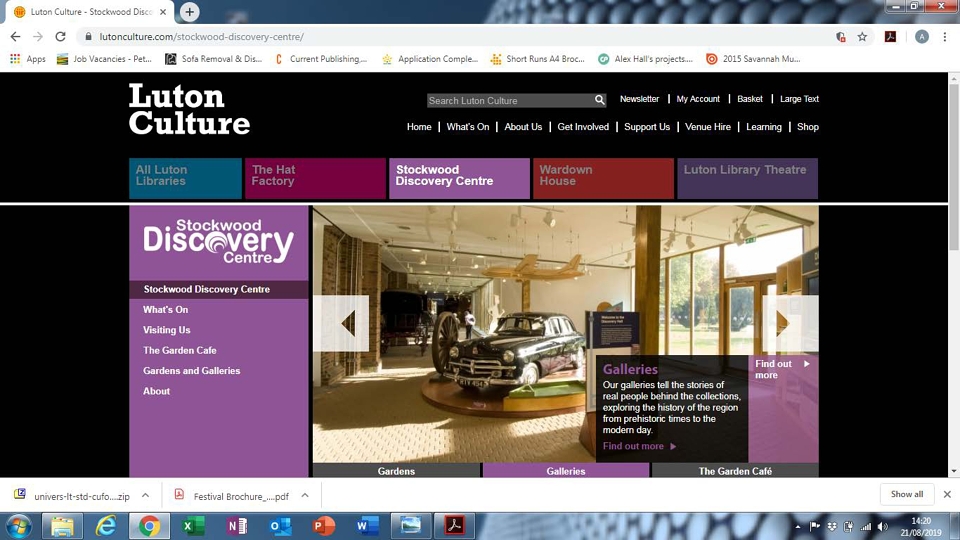This screenshot has height=540, width=960.
Task: Open About in the sidebar
Action: click(x=156, y=391)
